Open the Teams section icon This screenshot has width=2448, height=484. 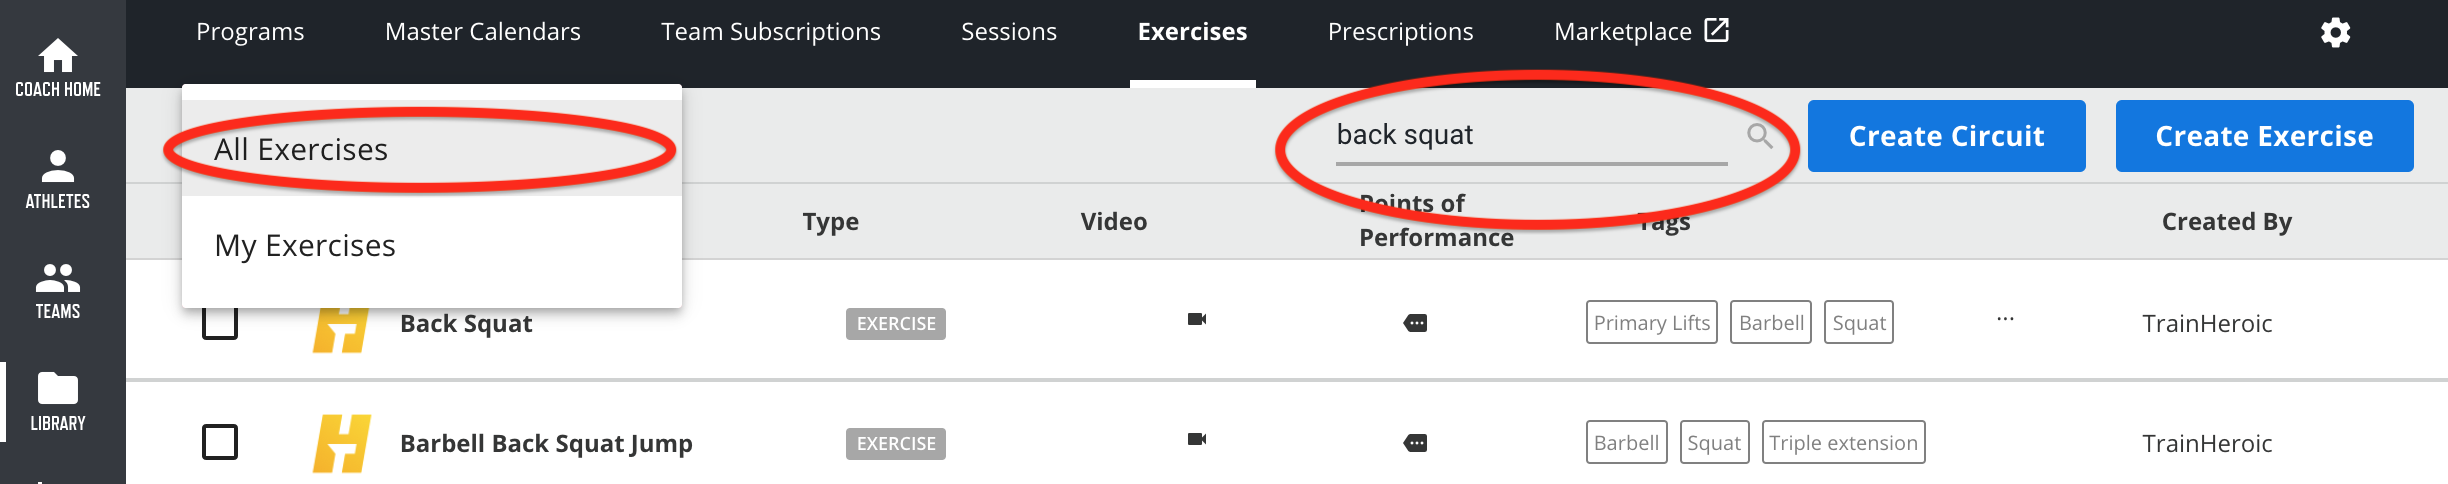tap(58, 277)
